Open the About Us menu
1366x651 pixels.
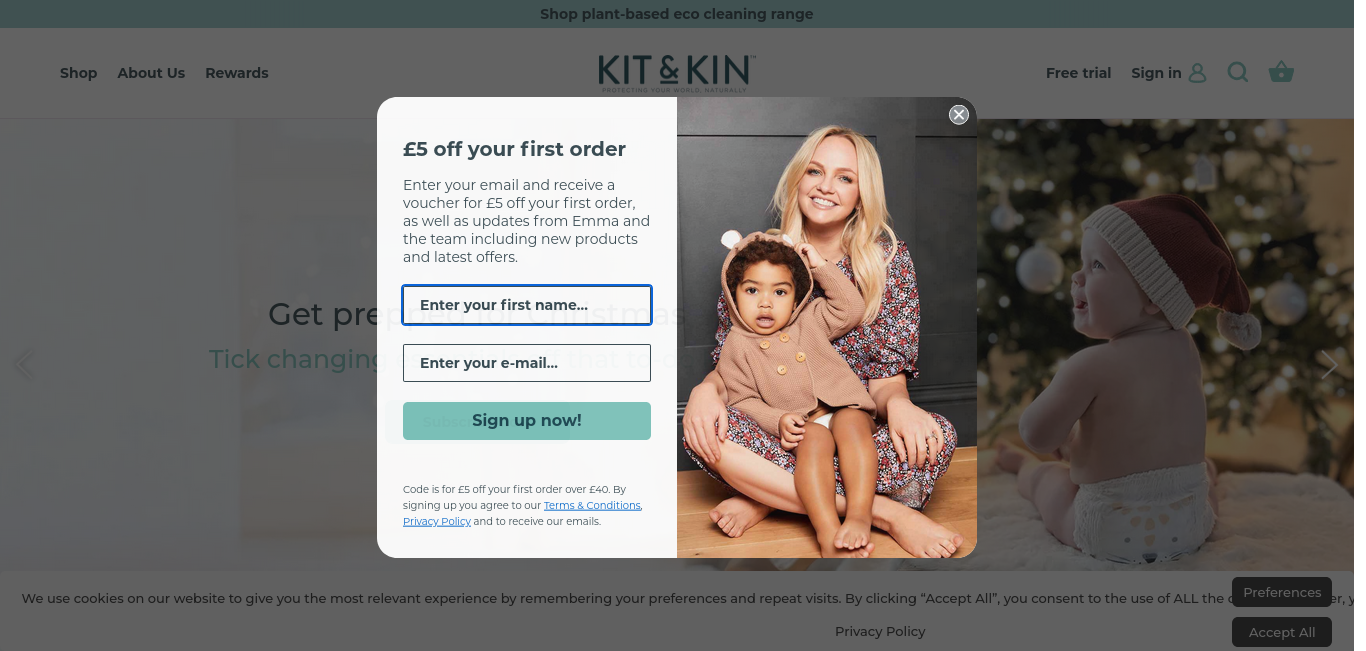[151, 73]
